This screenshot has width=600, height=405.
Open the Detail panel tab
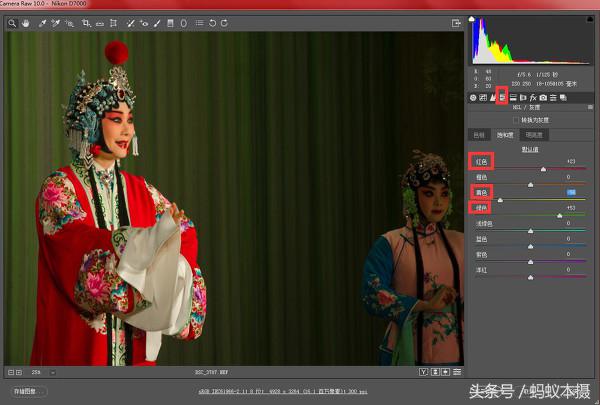pos(493,98)
